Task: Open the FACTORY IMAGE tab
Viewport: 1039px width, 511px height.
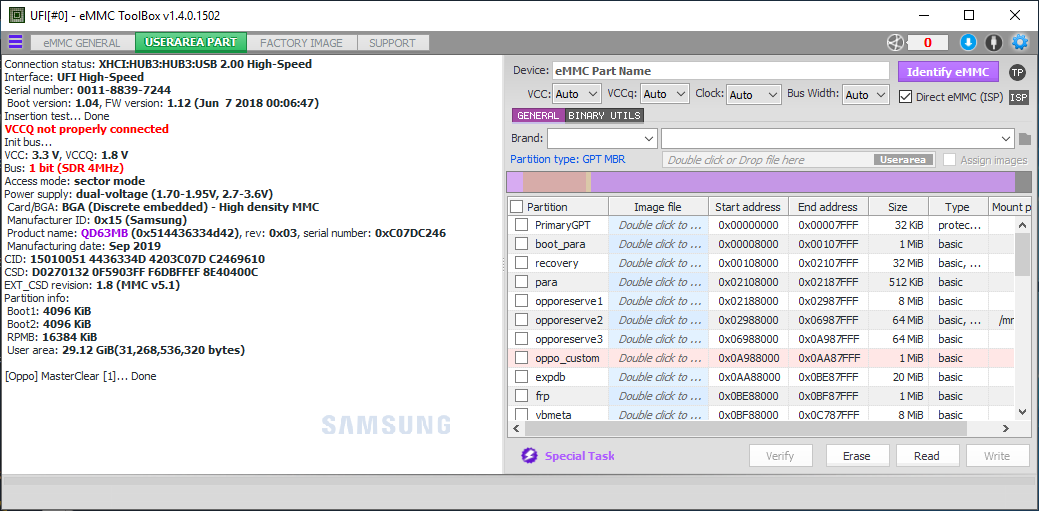Action: coord(301,43)
